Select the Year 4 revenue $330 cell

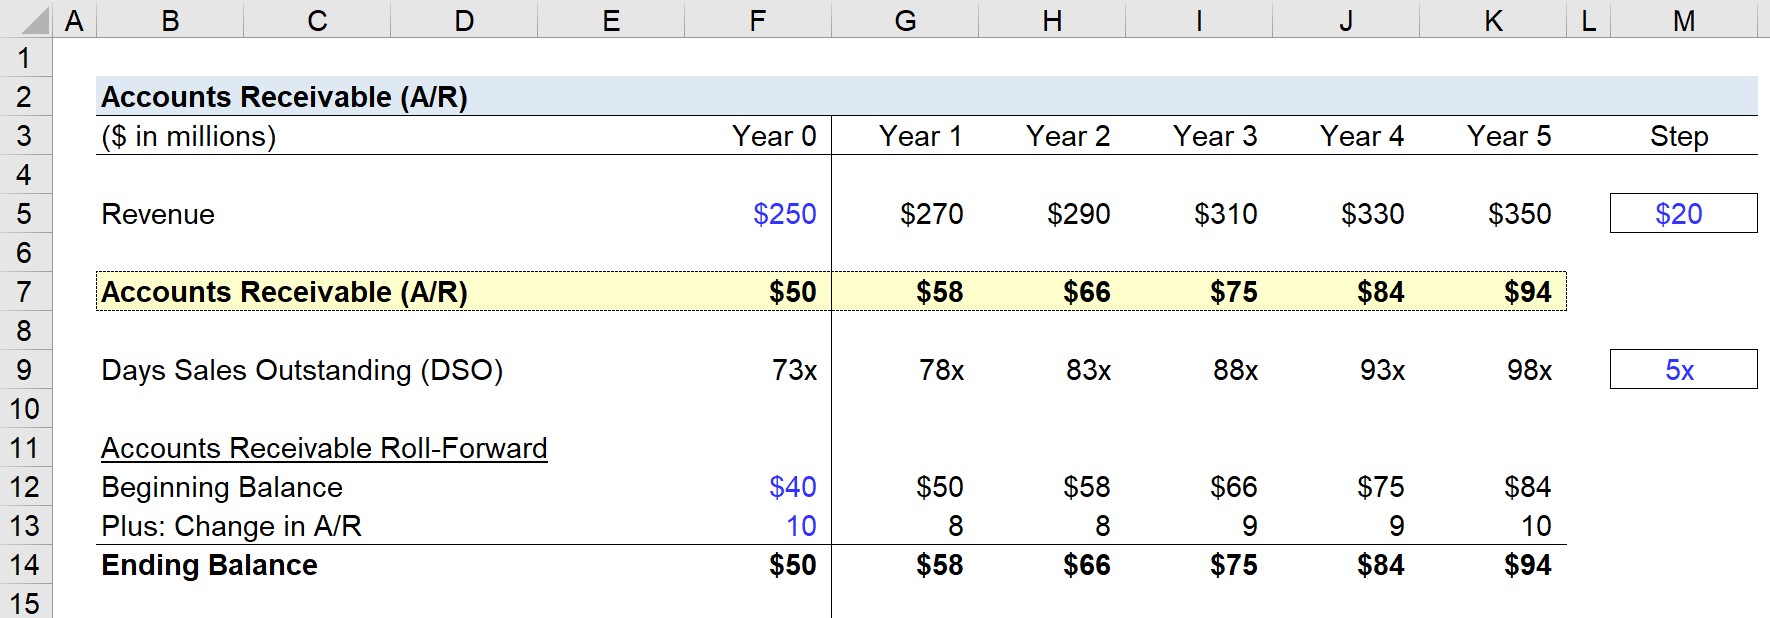pos(1346,214)
